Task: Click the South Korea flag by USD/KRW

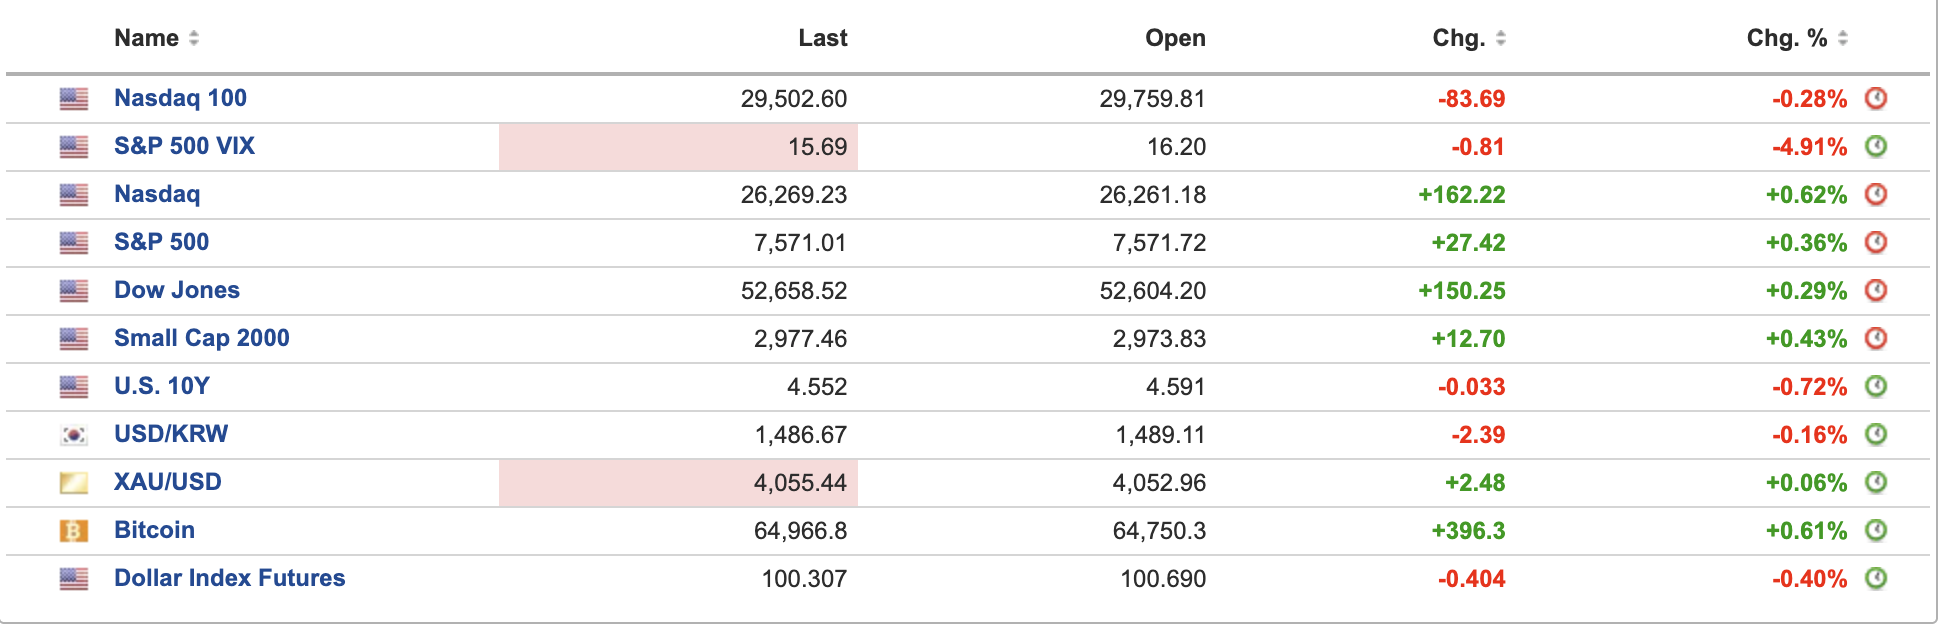Action: pos(74,435)
